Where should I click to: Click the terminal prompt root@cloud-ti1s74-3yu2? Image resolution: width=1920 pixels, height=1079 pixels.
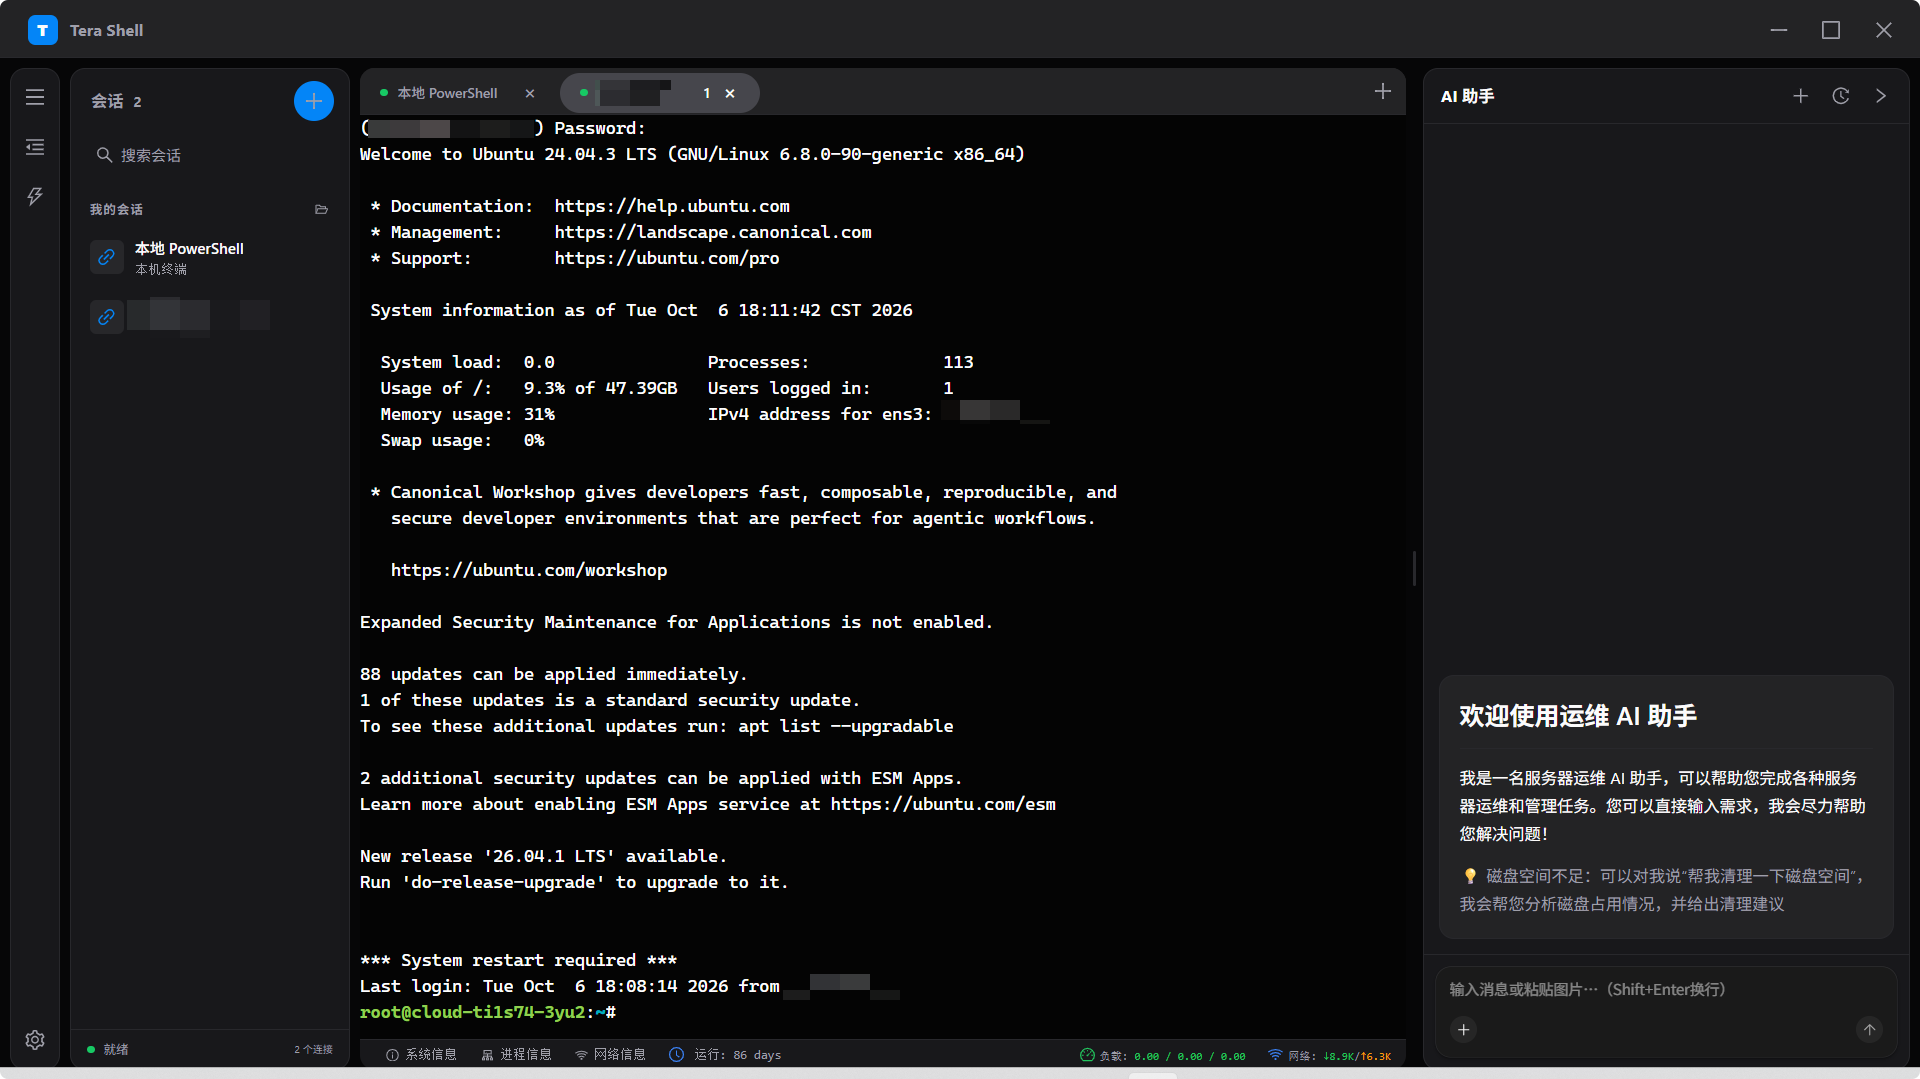point(472,1012)
